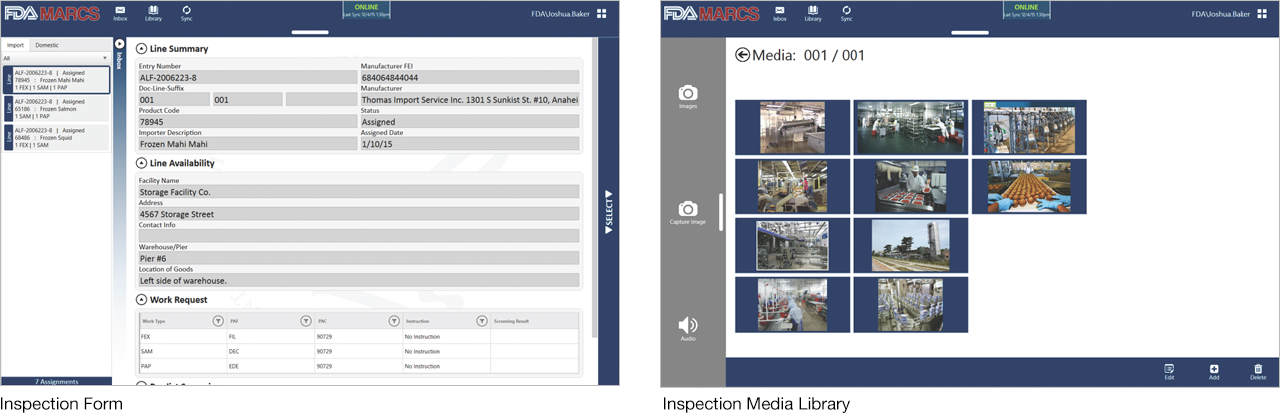Click the ONLINE status indicator in the Media Library
1280x419 pixels.
point(1026,10)
